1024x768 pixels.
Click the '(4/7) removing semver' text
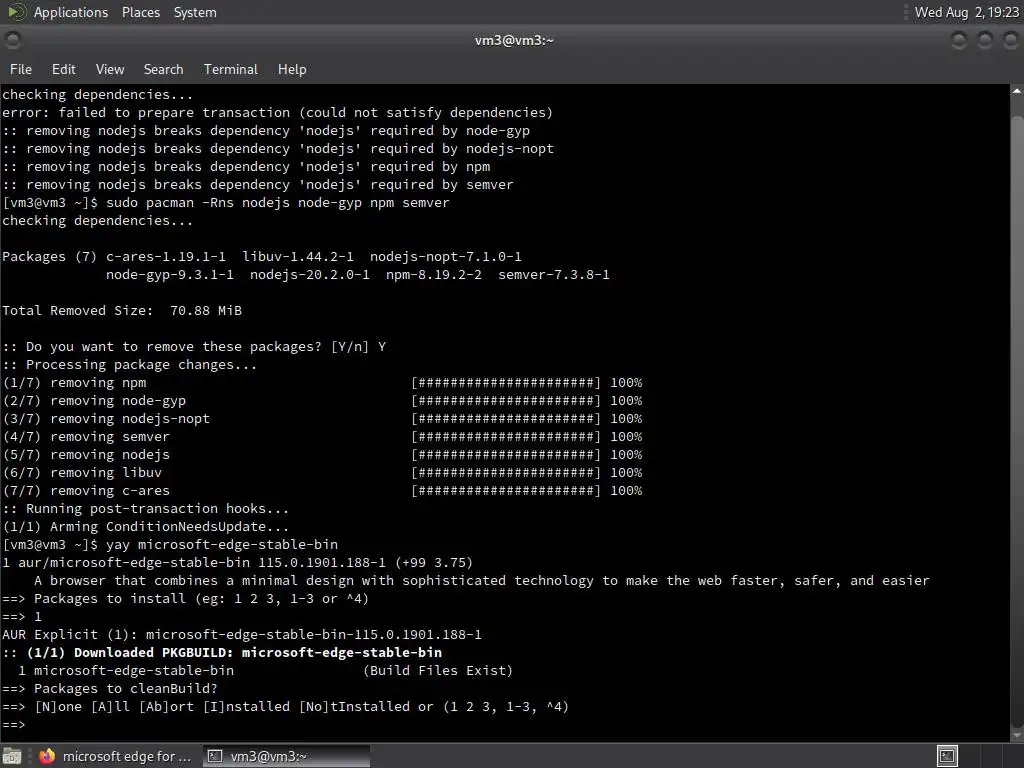coord(86,437)
